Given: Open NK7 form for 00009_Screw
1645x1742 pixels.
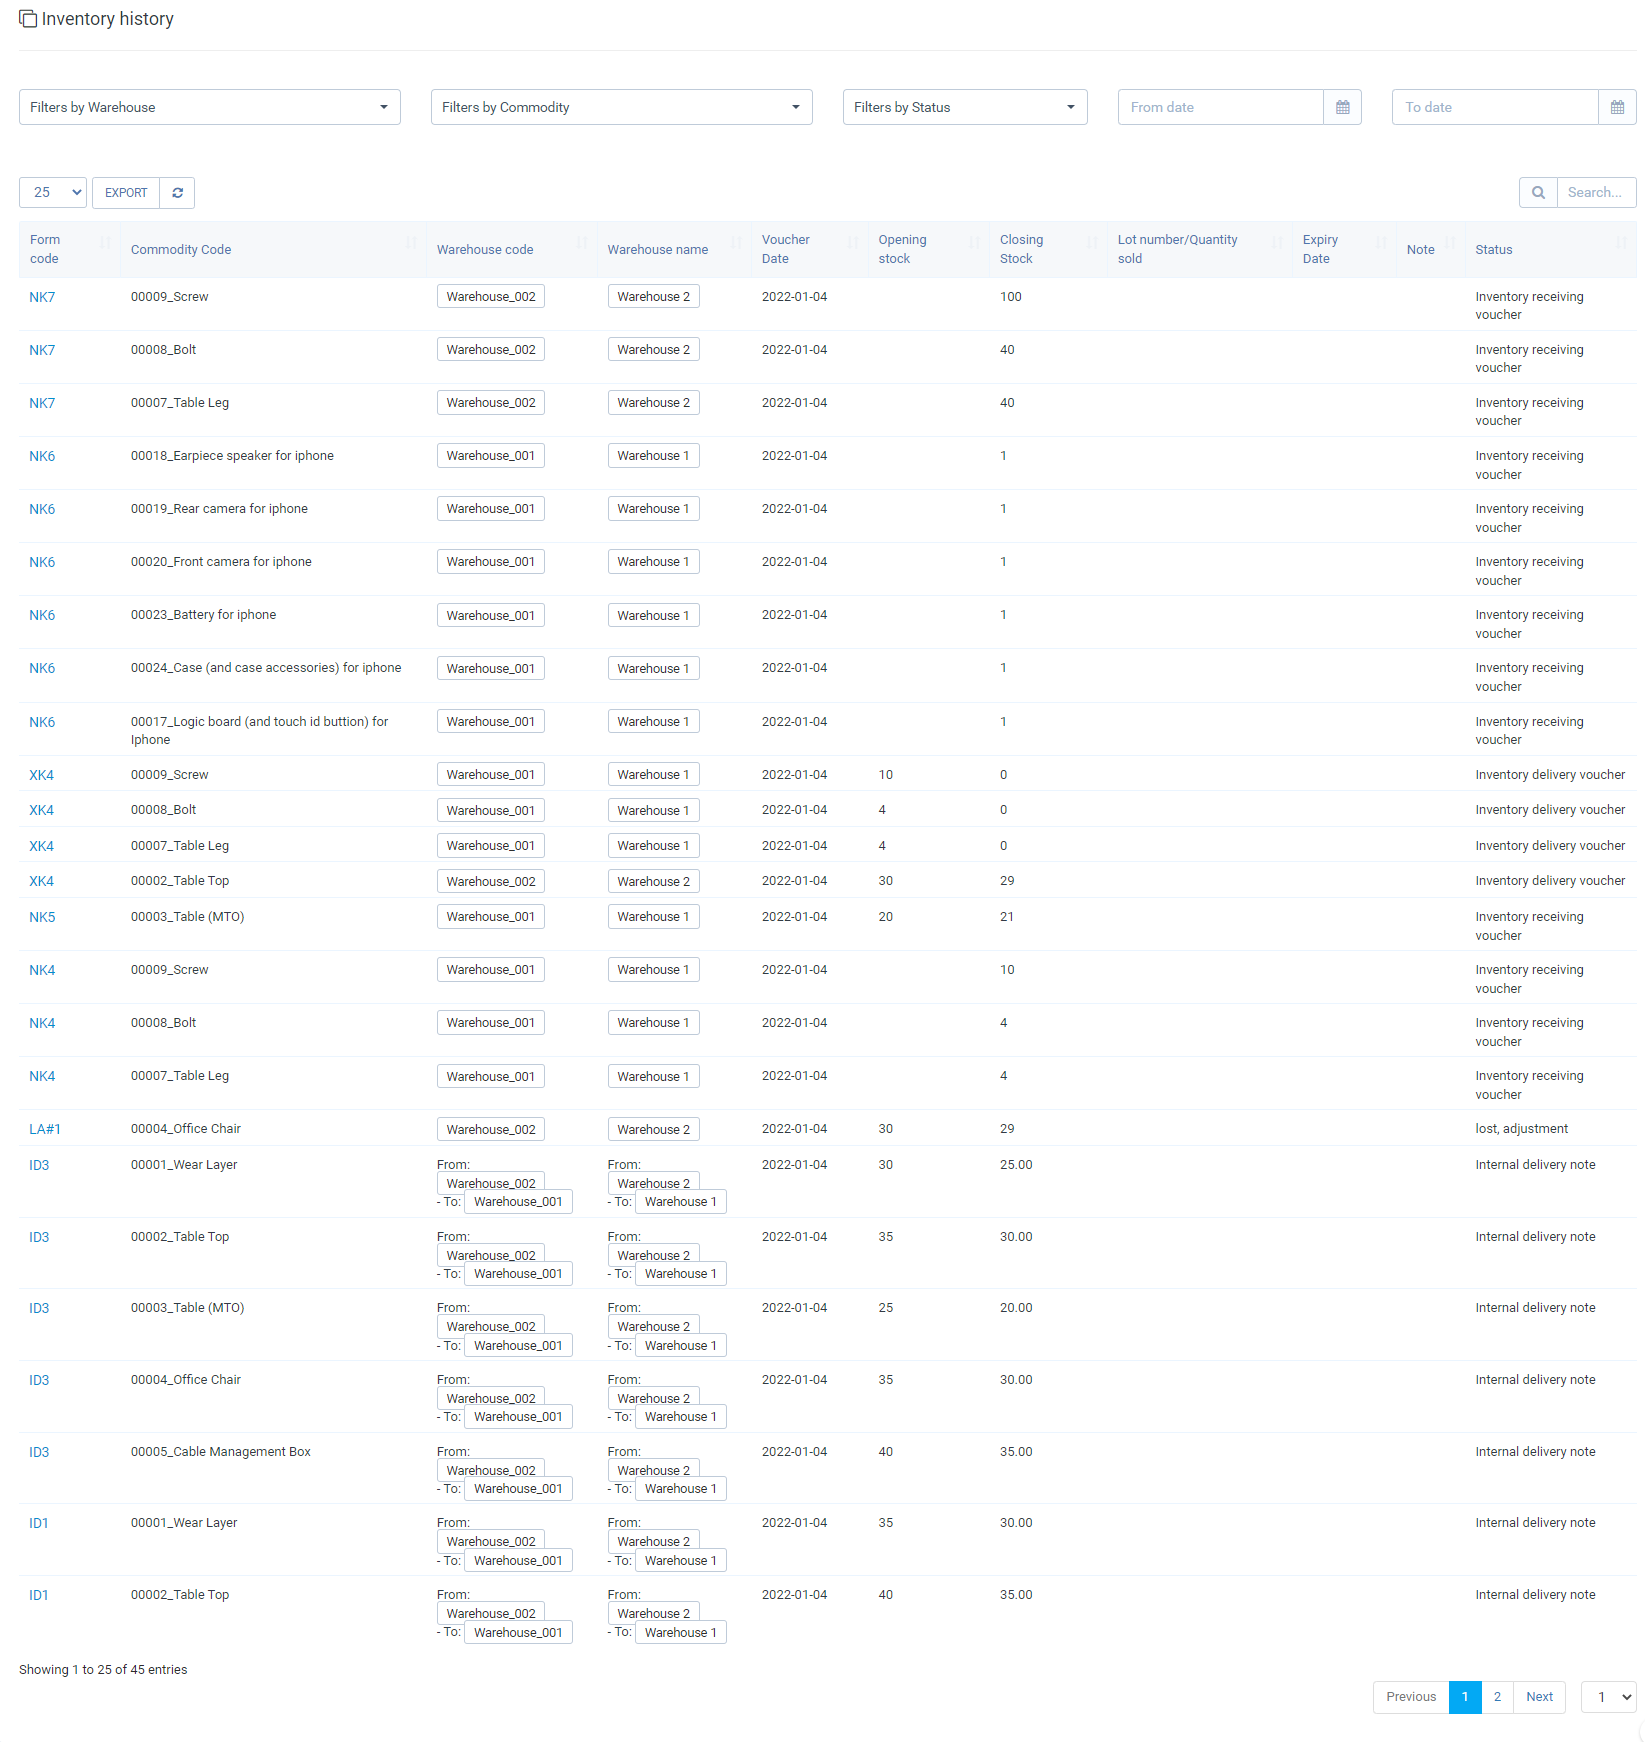Looking at the screenshot, I should tap(42, 297).
